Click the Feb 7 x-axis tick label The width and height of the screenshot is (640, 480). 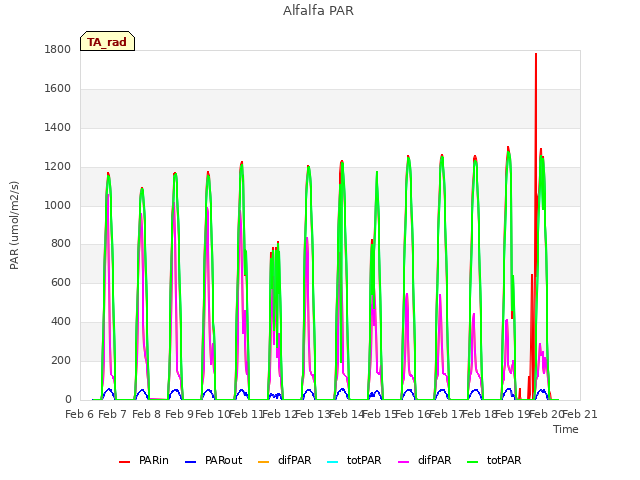pos(113,414)
